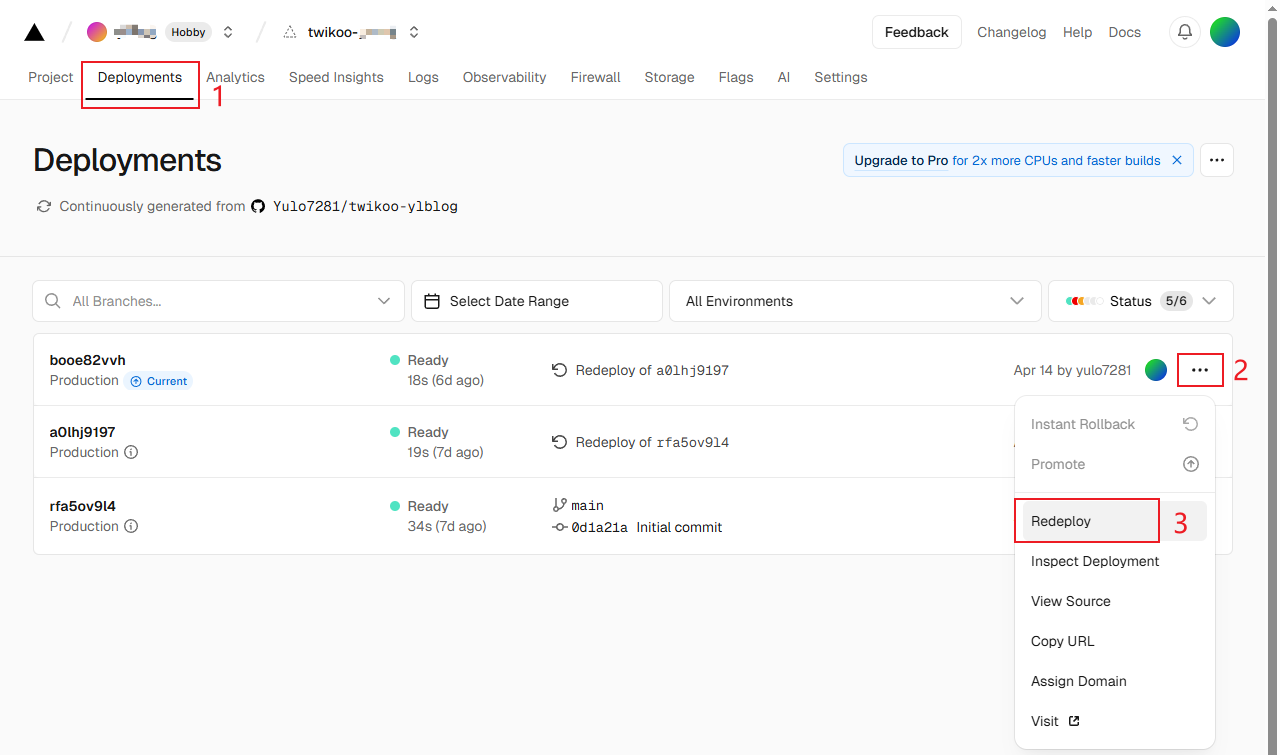Screen dimensions: 1280x755
Task: Expand the Status filter dropdown
Action: click(x=1209, y=301)
